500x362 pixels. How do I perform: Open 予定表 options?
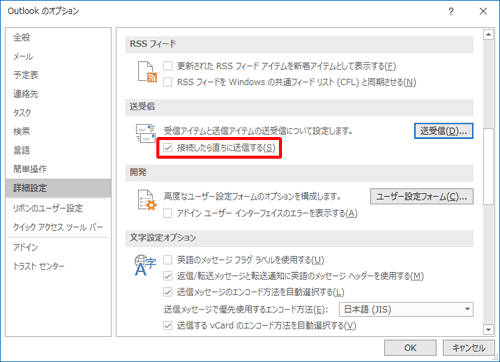[x=58, y=75]
